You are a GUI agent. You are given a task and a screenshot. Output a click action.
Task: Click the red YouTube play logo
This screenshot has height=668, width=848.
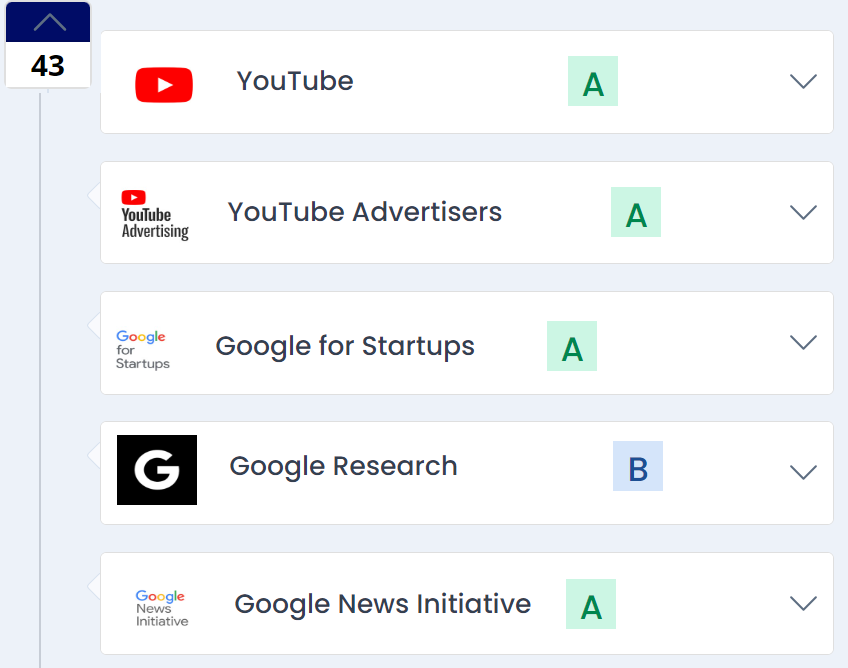coord(164,85)
